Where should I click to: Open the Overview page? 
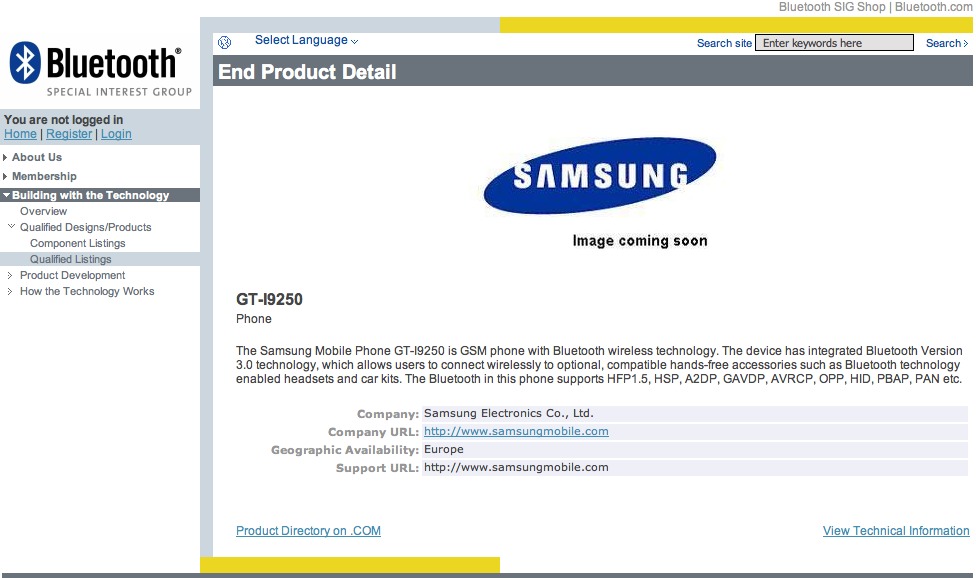(x=43, y=211)
